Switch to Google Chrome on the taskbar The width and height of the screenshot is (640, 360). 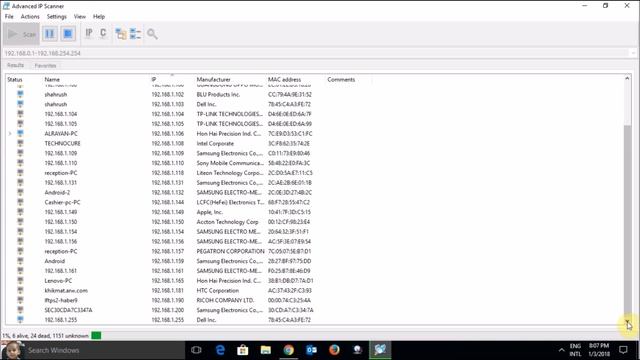point(289,350)
